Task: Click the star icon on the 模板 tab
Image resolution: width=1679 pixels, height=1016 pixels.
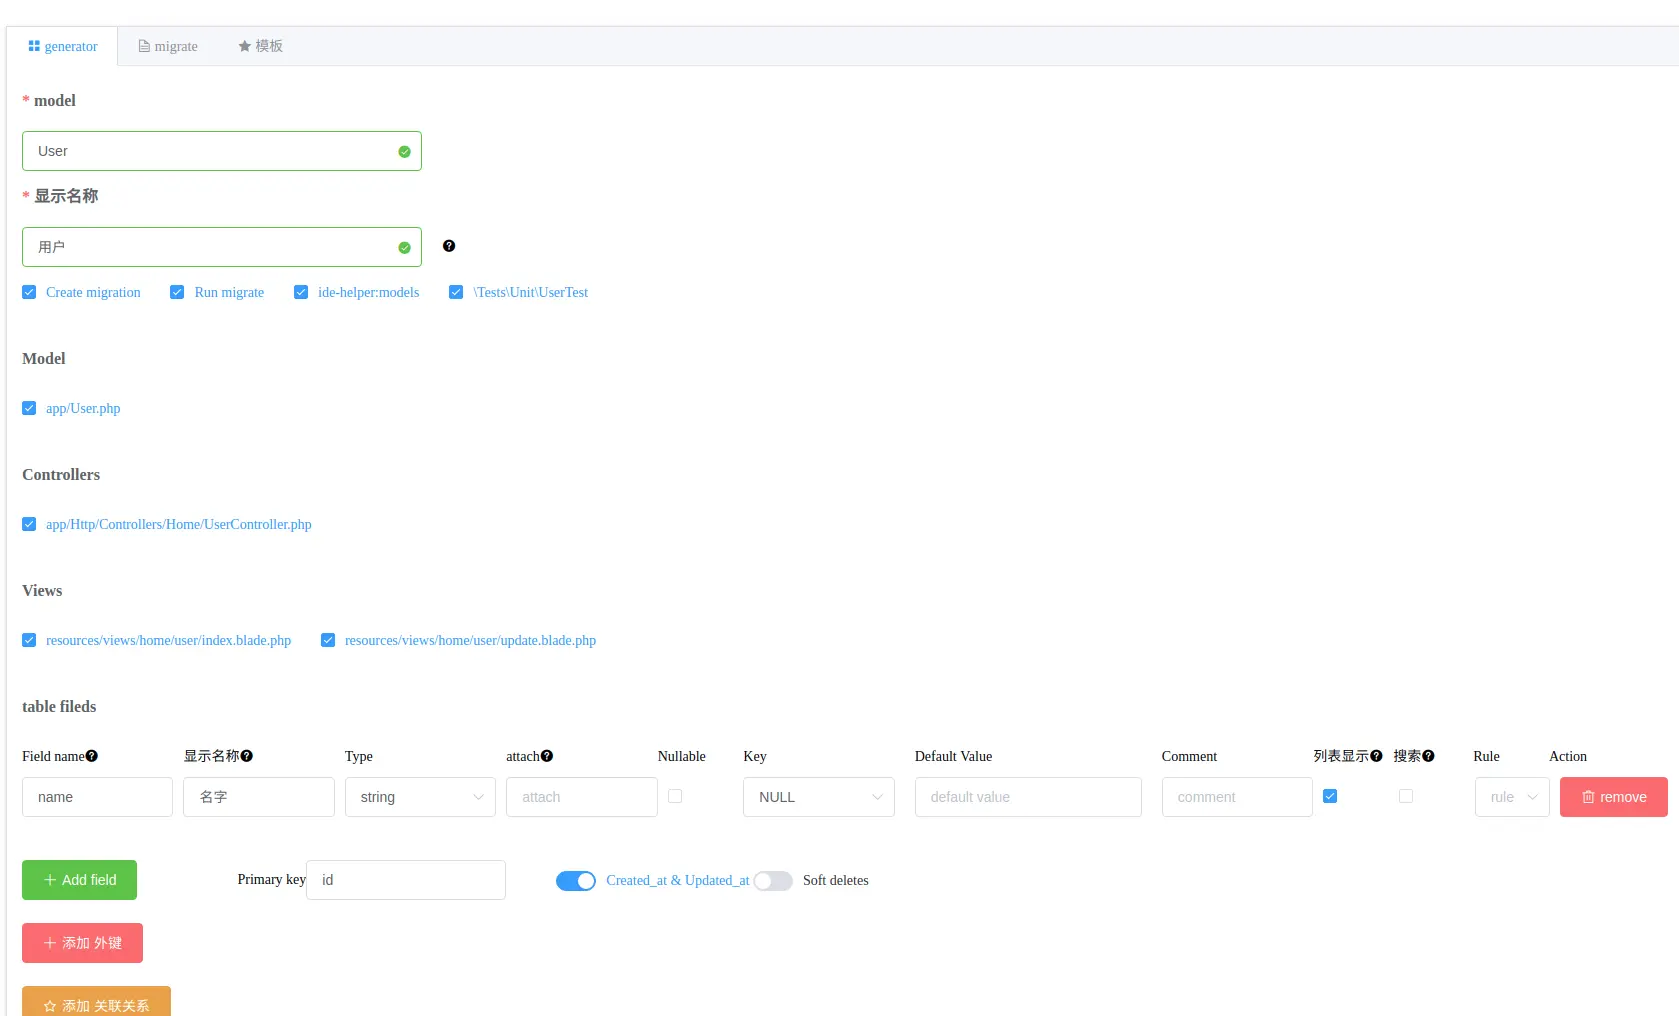Action: (x=243, y=46)
